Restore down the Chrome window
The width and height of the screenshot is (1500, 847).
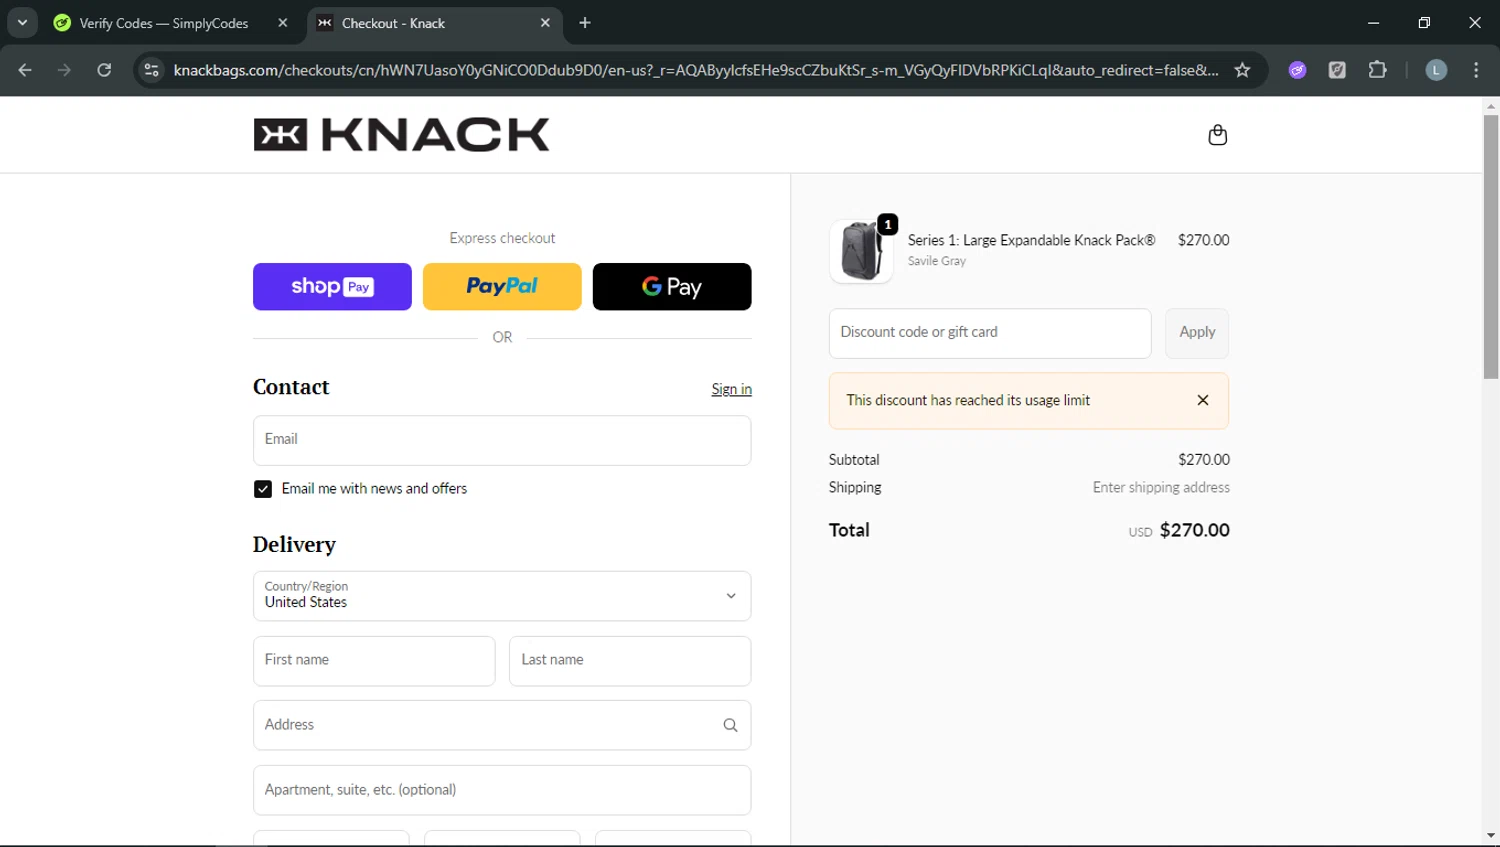coord(1424,22)
